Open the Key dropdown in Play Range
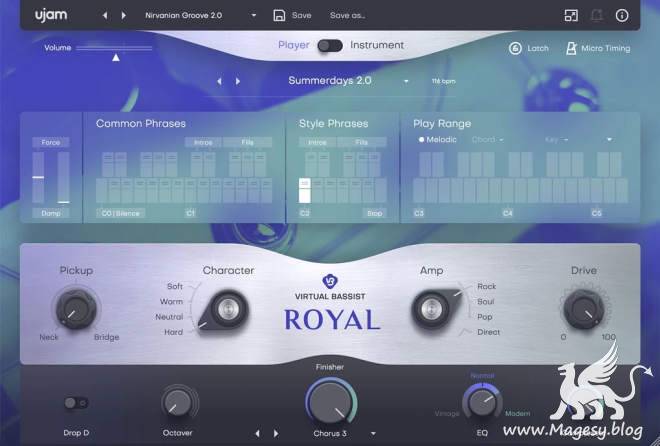The image size is (660, 446). 556,140
